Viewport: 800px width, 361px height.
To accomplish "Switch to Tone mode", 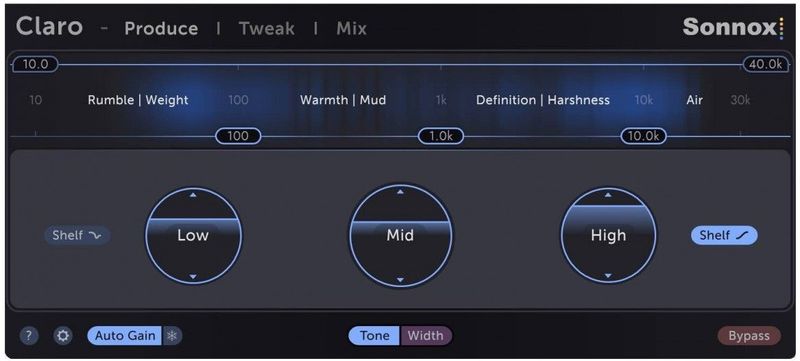I will 374,336.
